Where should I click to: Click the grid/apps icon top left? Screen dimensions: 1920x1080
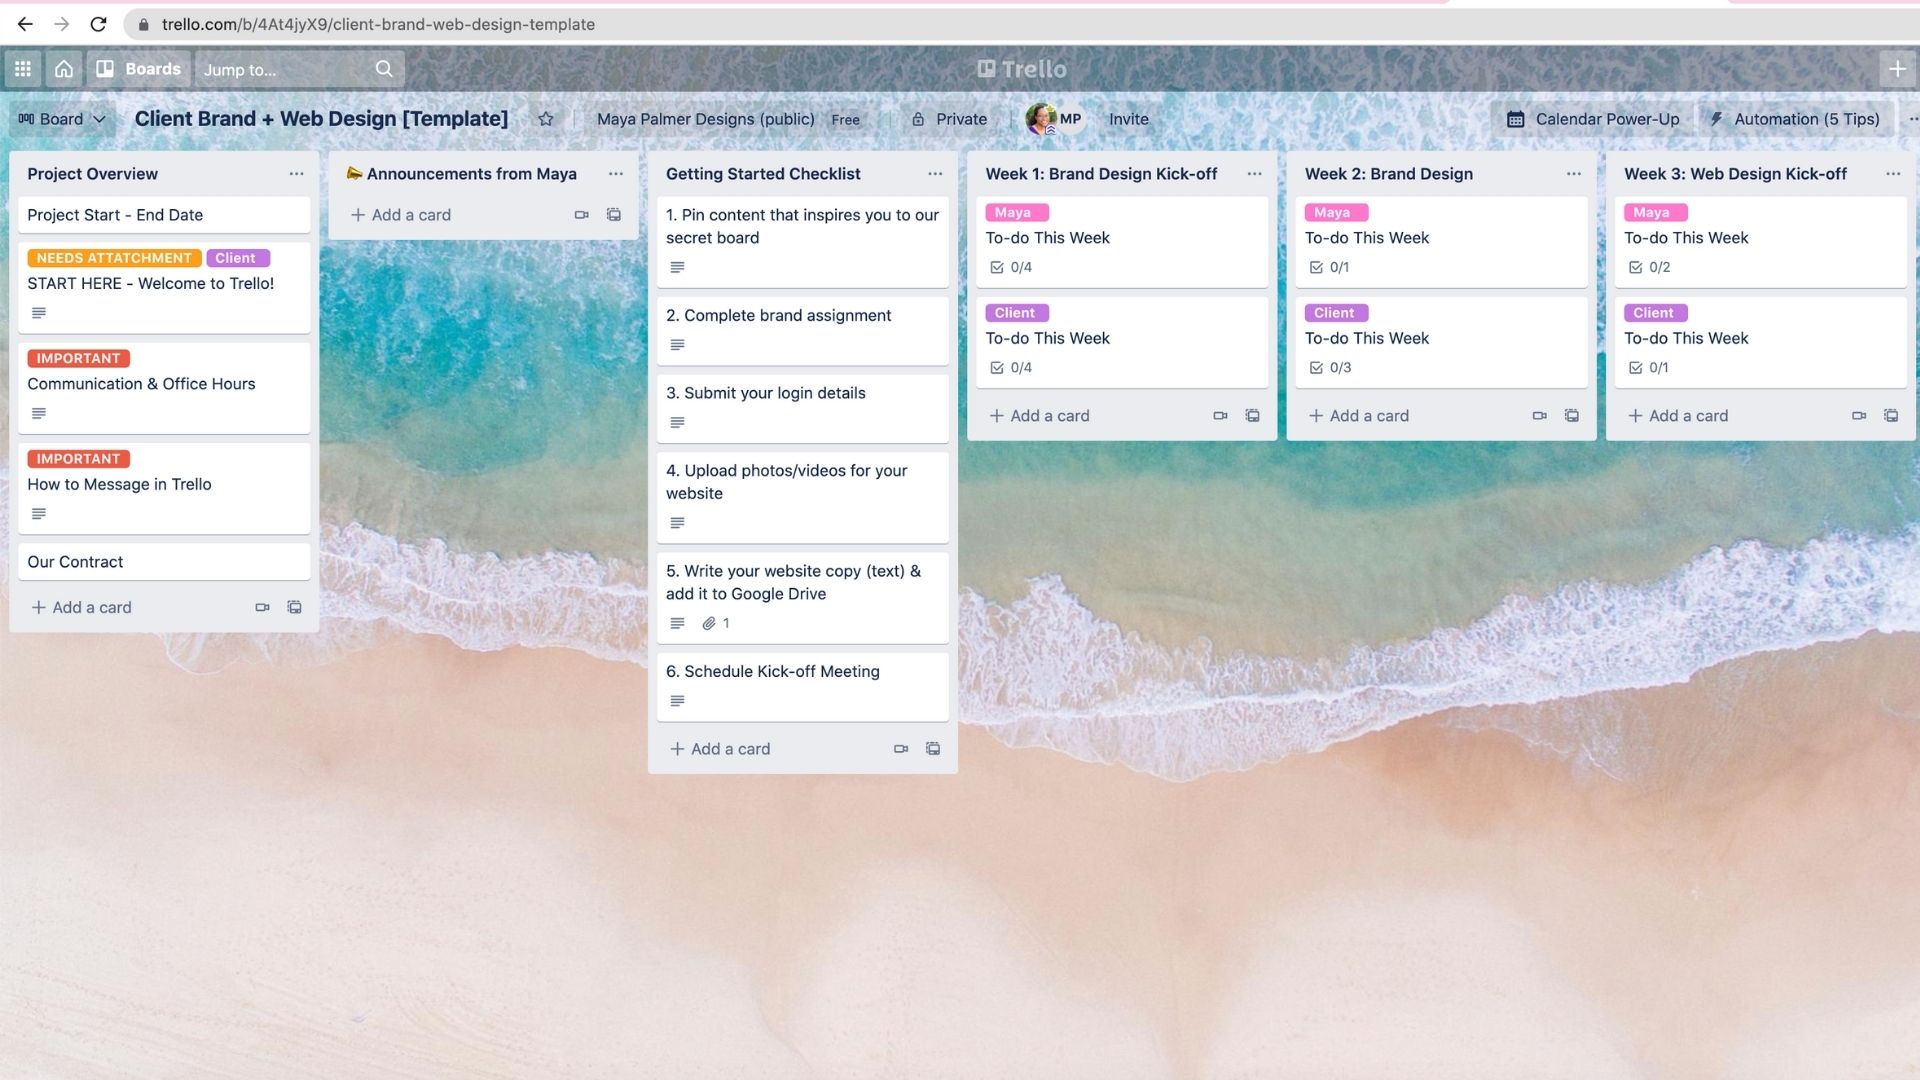pyautogui.click(x=22, y=69)
